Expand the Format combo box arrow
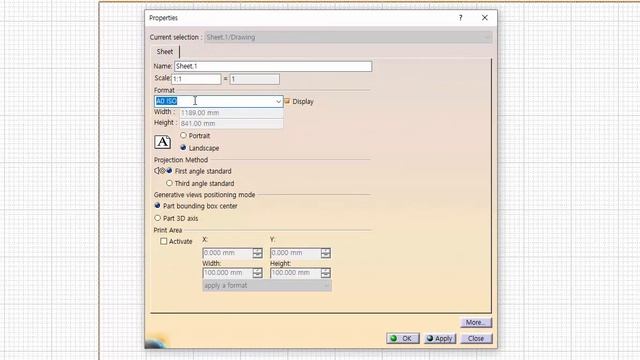The height and width of the screenshot is (360, 640). coord(278,101)
